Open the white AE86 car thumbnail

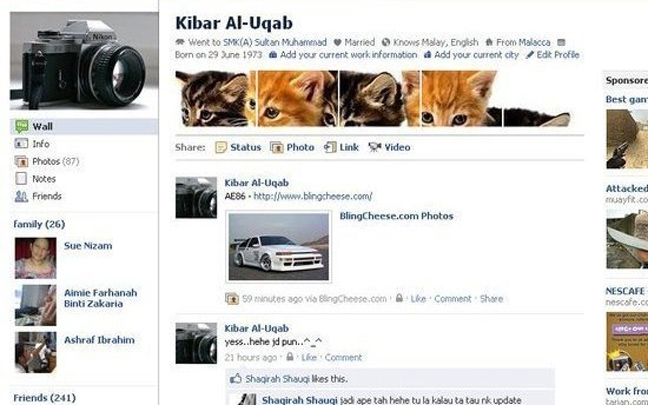coord(279,247)
